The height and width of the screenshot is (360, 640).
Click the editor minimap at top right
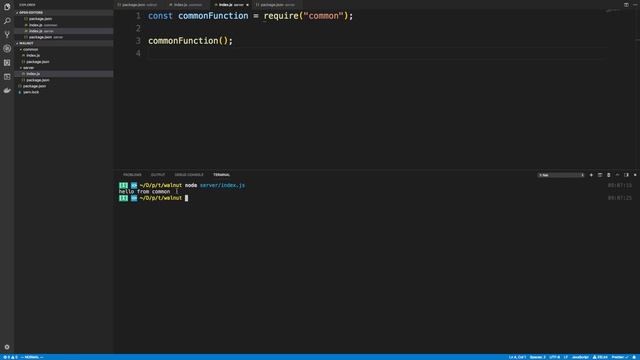pos(613,11)
